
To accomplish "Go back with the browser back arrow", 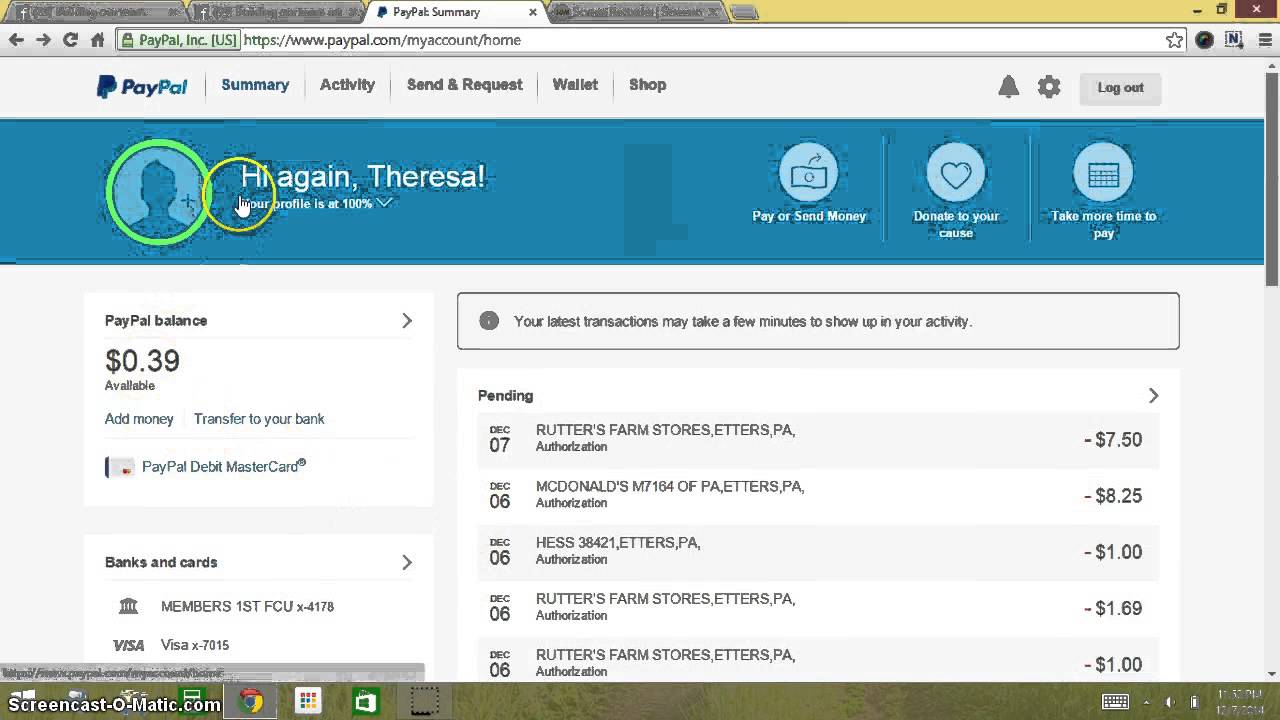I will coord(16,40).
